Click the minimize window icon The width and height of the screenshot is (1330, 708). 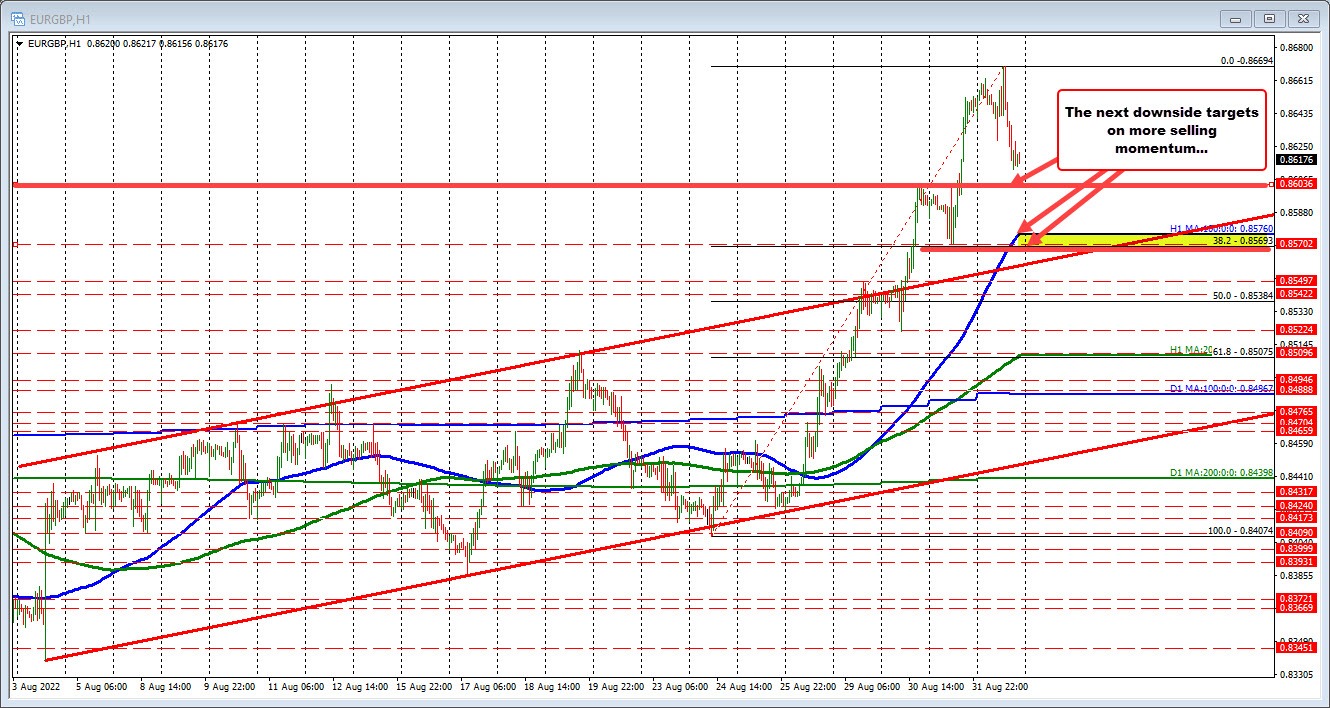(1235, 18)
